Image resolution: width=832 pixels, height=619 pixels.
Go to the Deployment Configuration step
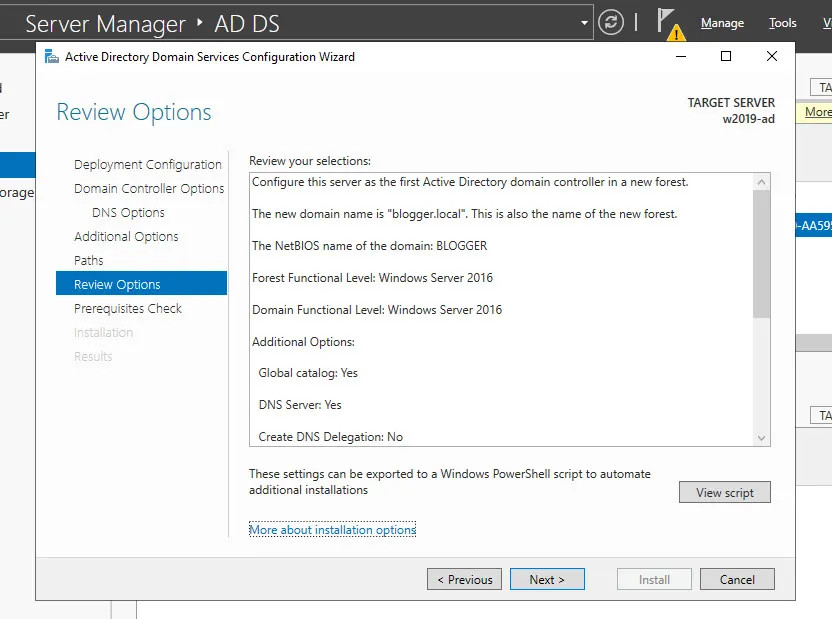[148, 165]
